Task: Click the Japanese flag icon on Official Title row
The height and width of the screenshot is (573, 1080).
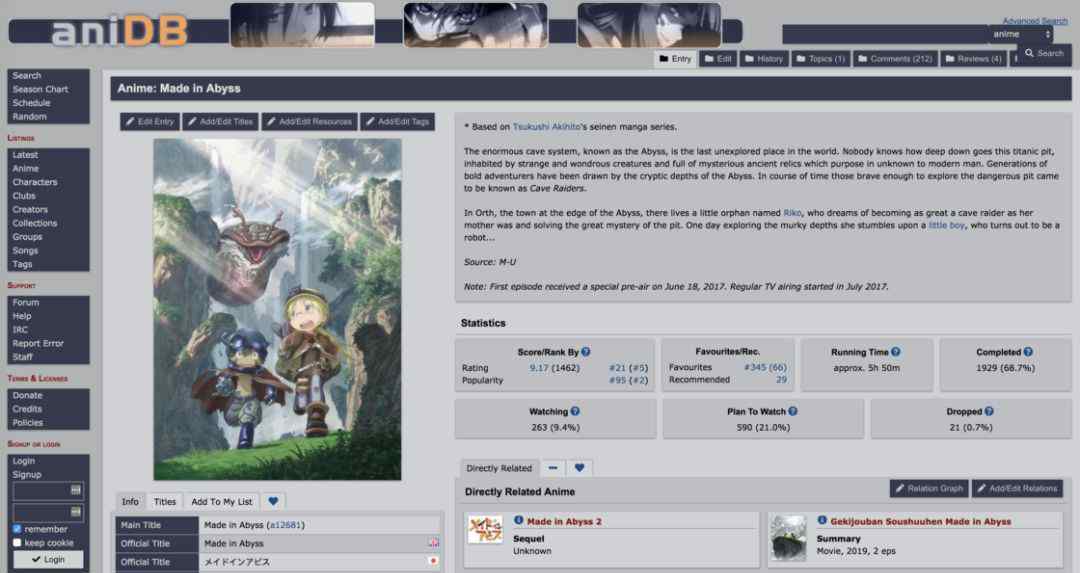Action: (433, 561)
